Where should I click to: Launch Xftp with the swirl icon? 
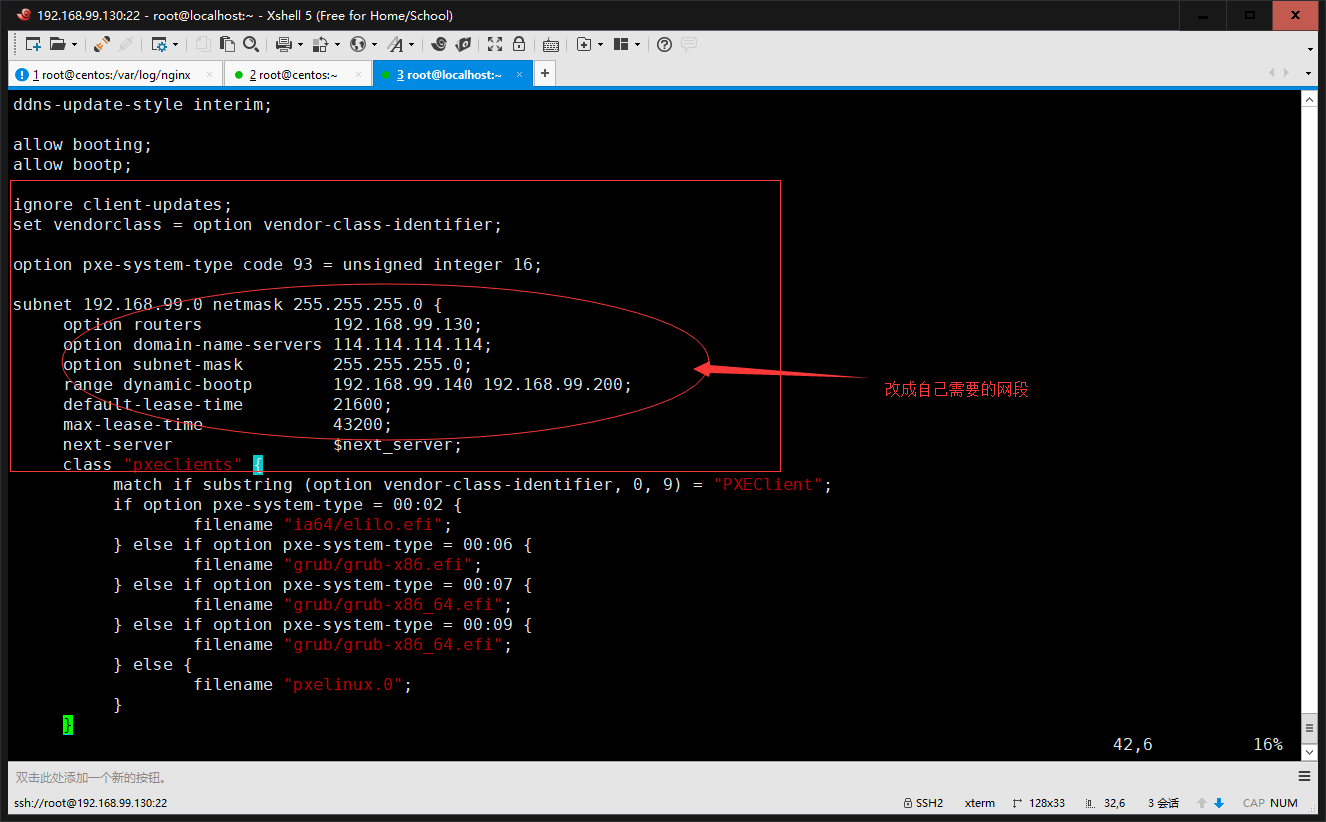pos(438,44)
